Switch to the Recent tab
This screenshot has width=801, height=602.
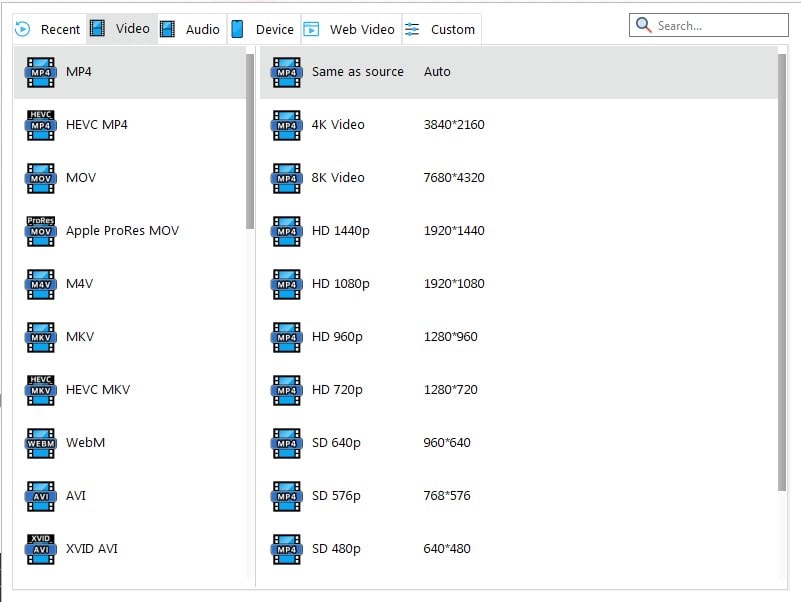(x=48, y=29)
